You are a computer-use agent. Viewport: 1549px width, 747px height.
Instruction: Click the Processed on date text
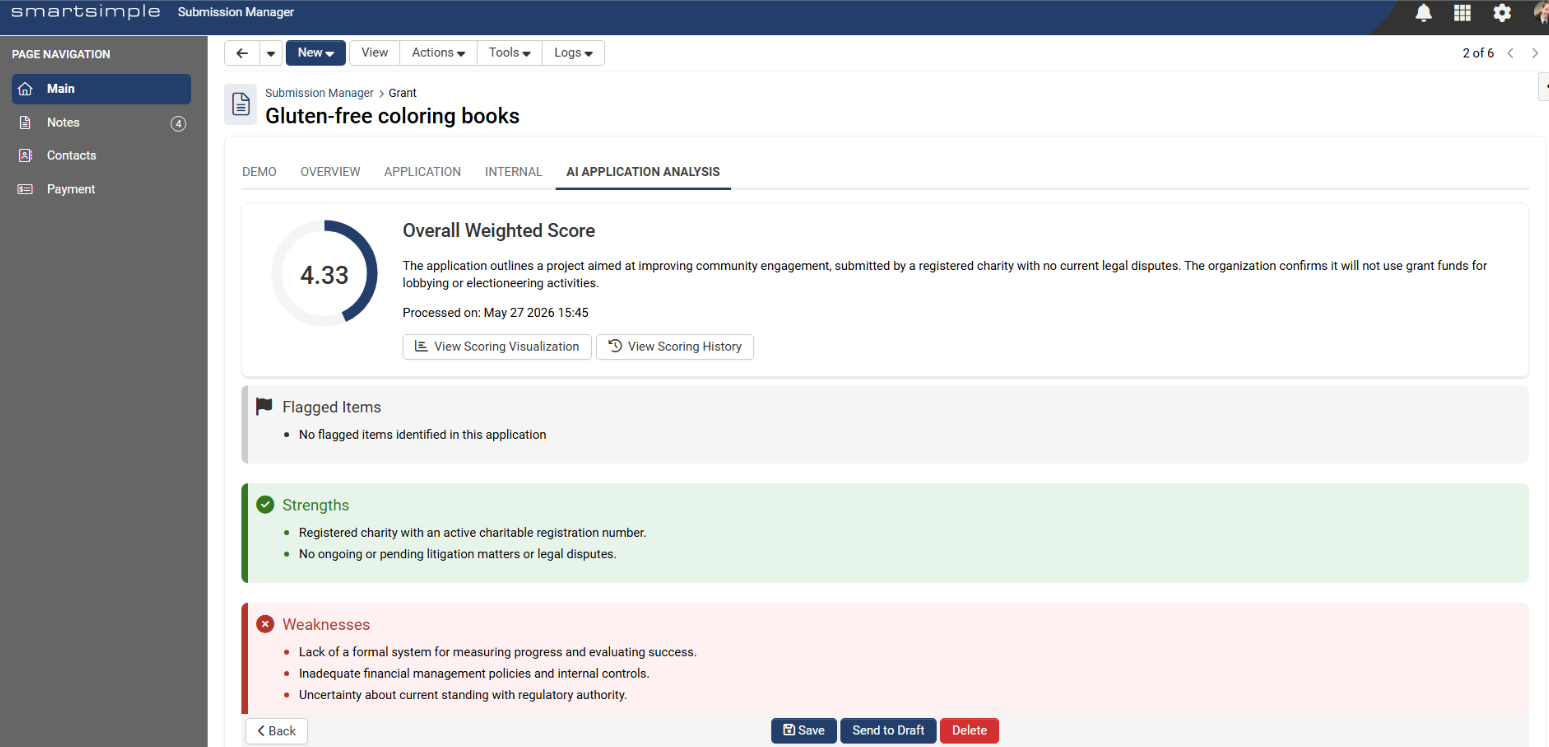pos(496,313)
